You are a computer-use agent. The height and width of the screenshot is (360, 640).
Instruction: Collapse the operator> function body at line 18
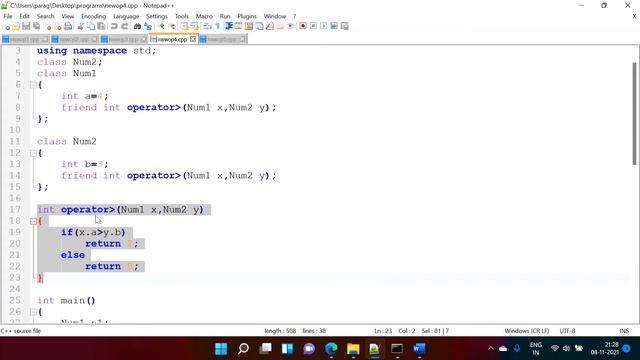pos(33,221)
